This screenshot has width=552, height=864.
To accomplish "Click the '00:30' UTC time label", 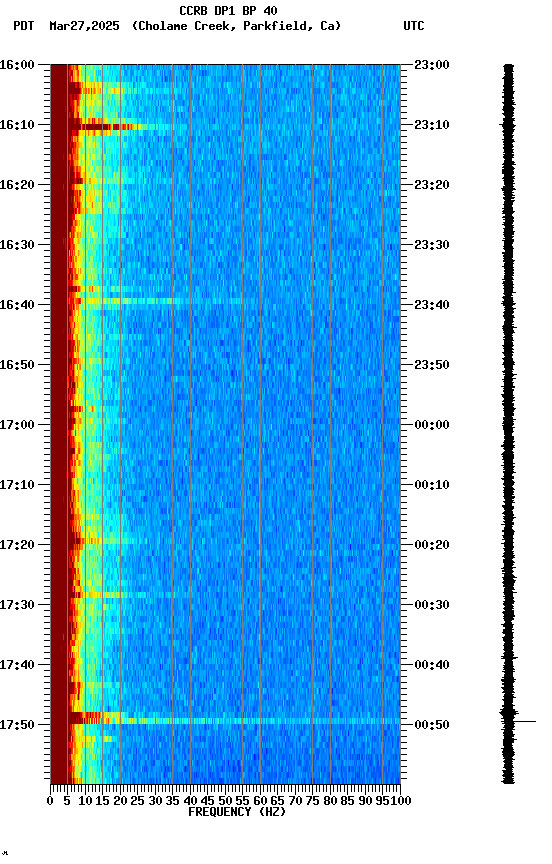I will (432, 605).
